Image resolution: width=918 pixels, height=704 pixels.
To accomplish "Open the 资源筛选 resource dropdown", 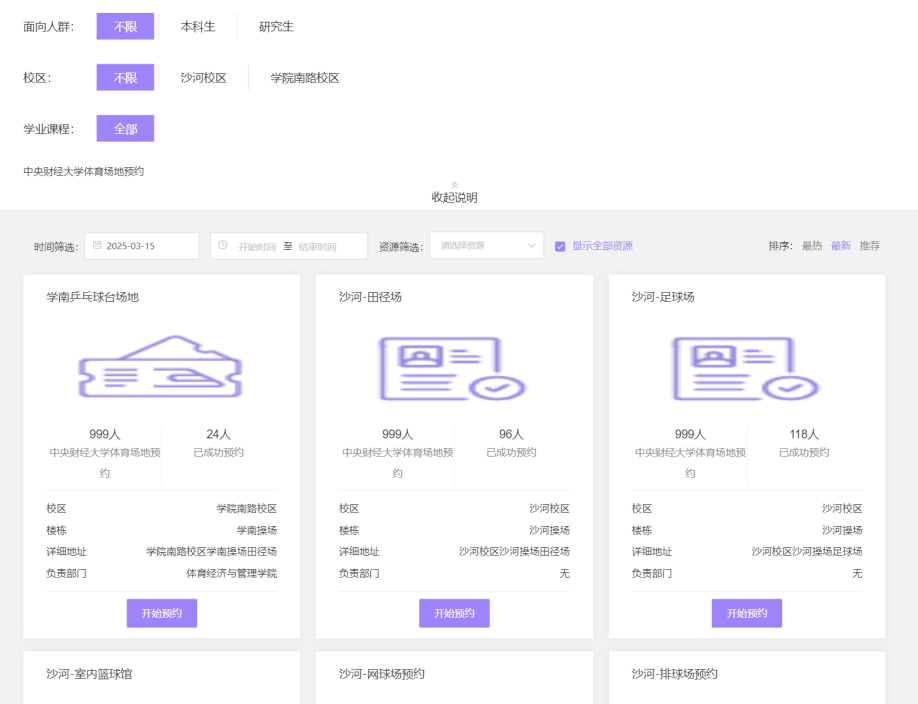I will (487, 246).
